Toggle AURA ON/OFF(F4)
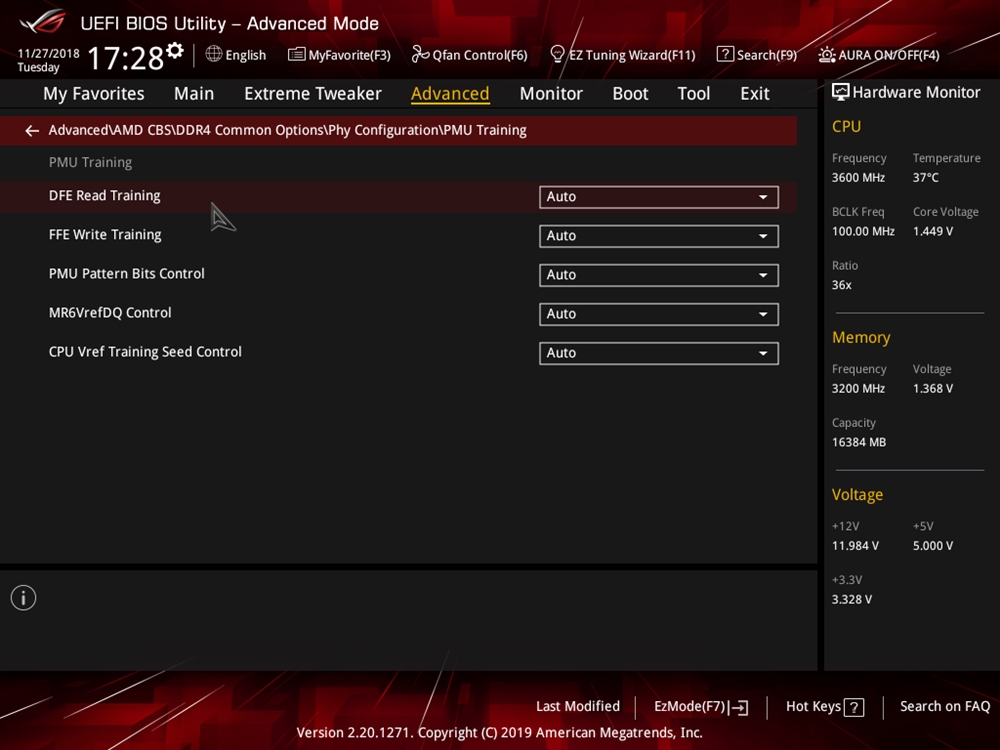 tap(879, 55)
